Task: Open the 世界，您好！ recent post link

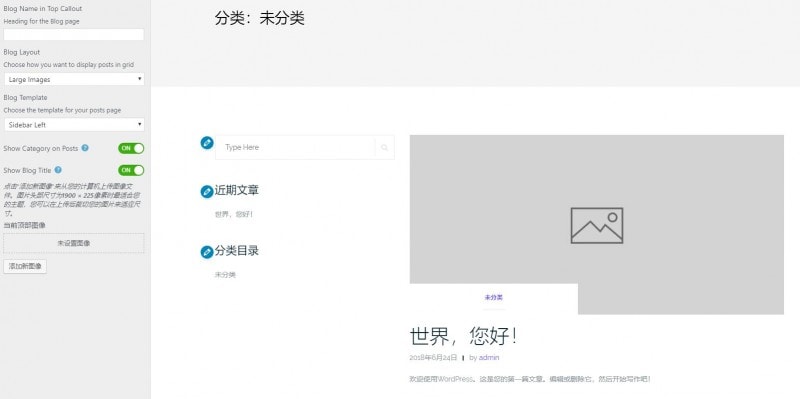Action: click(234, 214)
